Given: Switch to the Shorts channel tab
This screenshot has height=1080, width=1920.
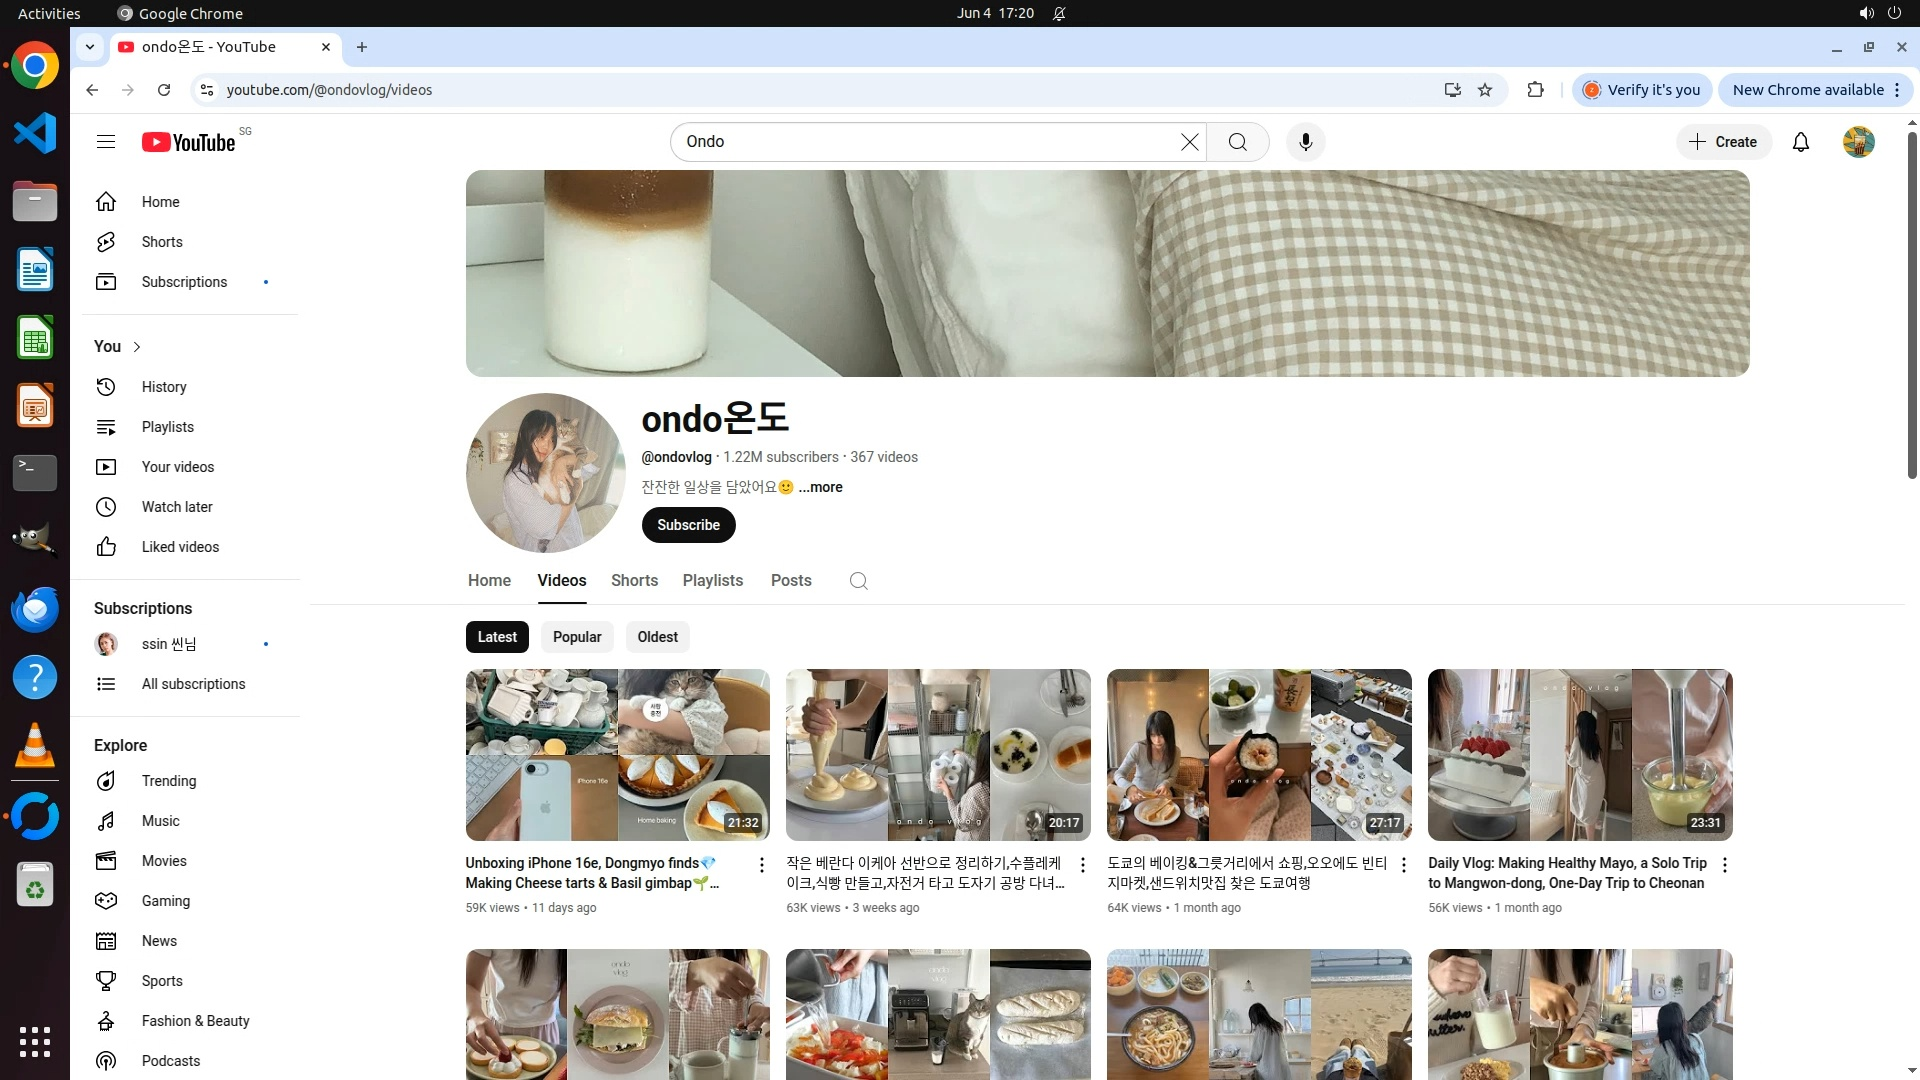Looking at the screenshot, I should pos(634,581).
